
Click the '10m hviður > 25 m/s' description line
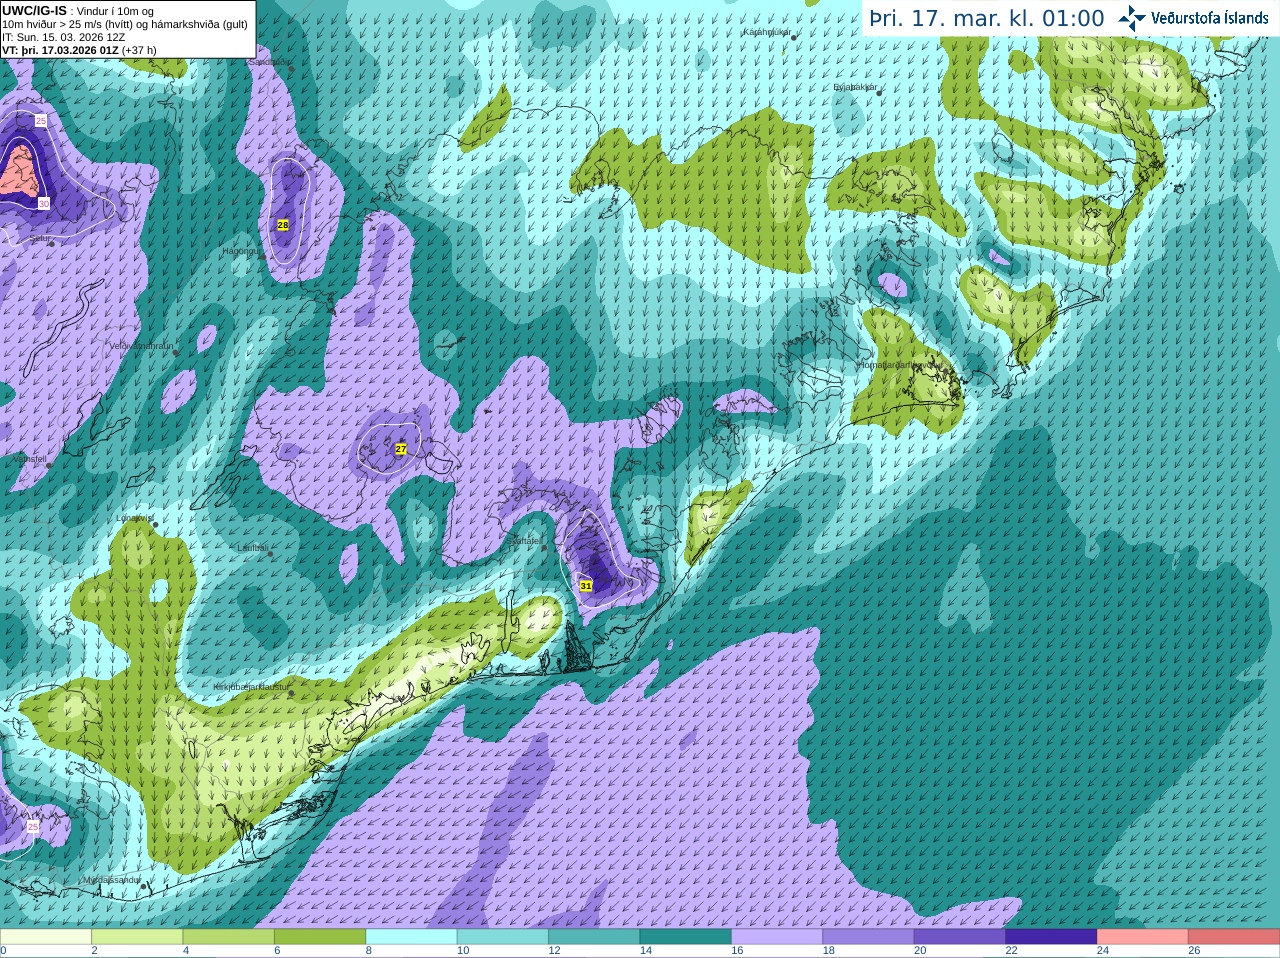[125, 24]
